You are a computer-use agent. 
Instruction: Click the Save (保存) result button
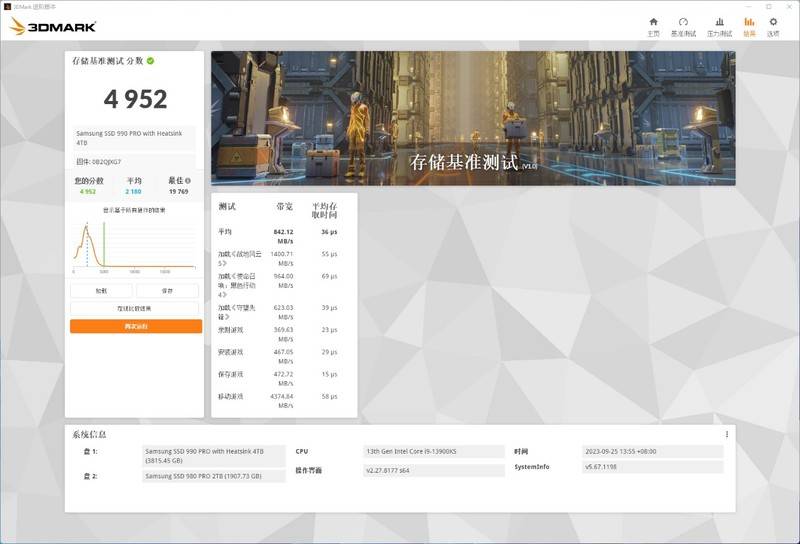coord(168,291)
